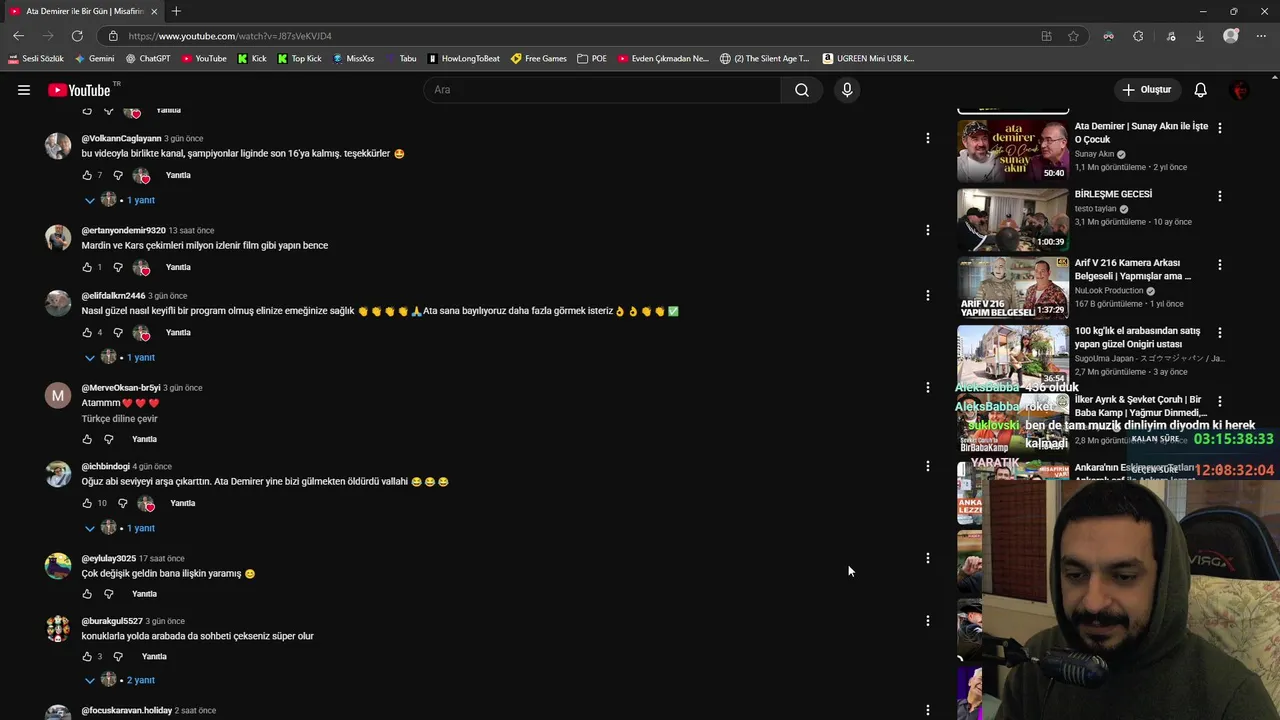Click the YouTube logo
Image resolution: width=1280 pixels, height=720 pixels.
pos(79,90)
